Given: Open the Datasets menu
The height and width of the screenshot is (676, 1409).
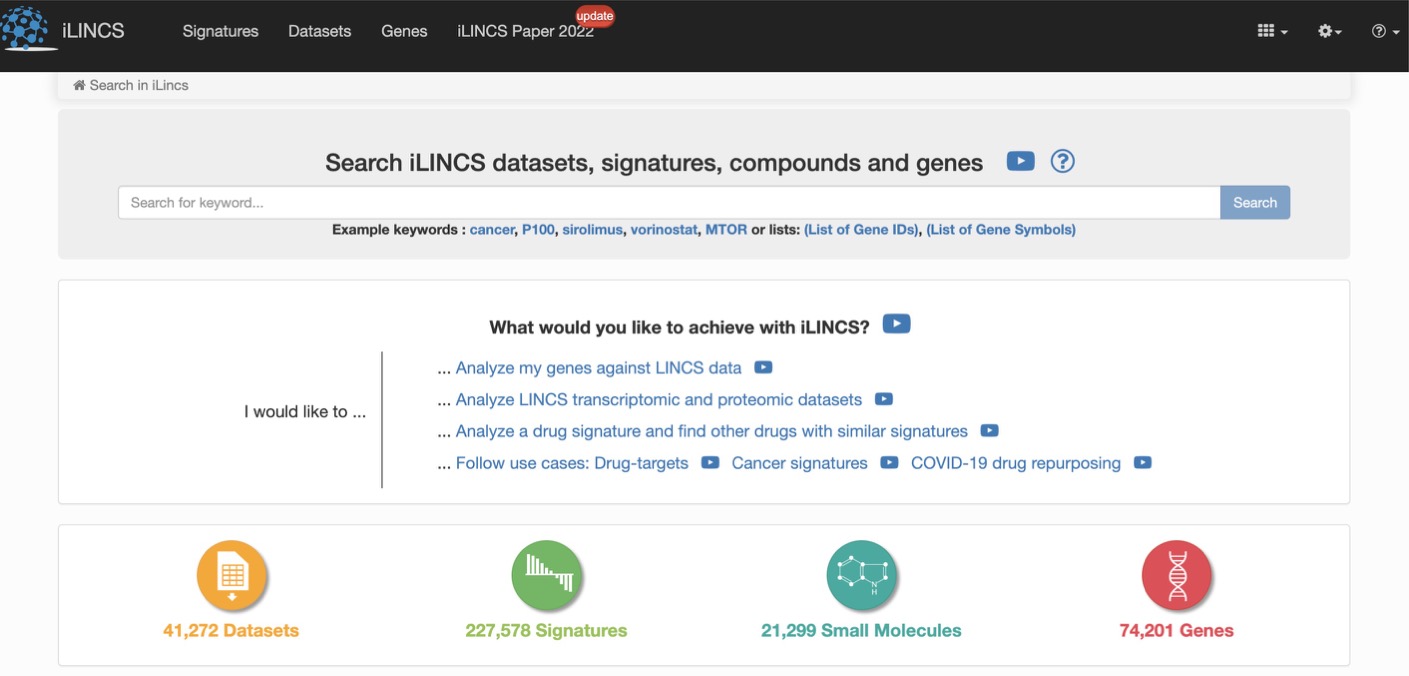Looking at the screenshot, I should point(320,31).
